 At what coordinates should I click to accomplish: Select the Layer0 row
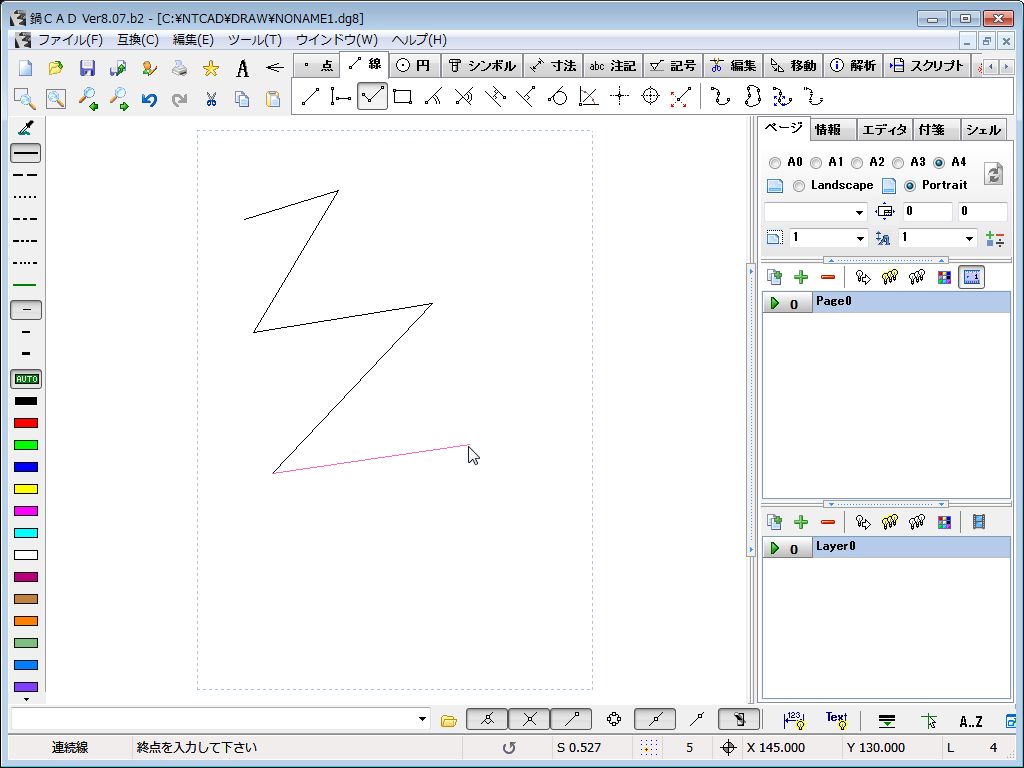(x=886, y=547)
